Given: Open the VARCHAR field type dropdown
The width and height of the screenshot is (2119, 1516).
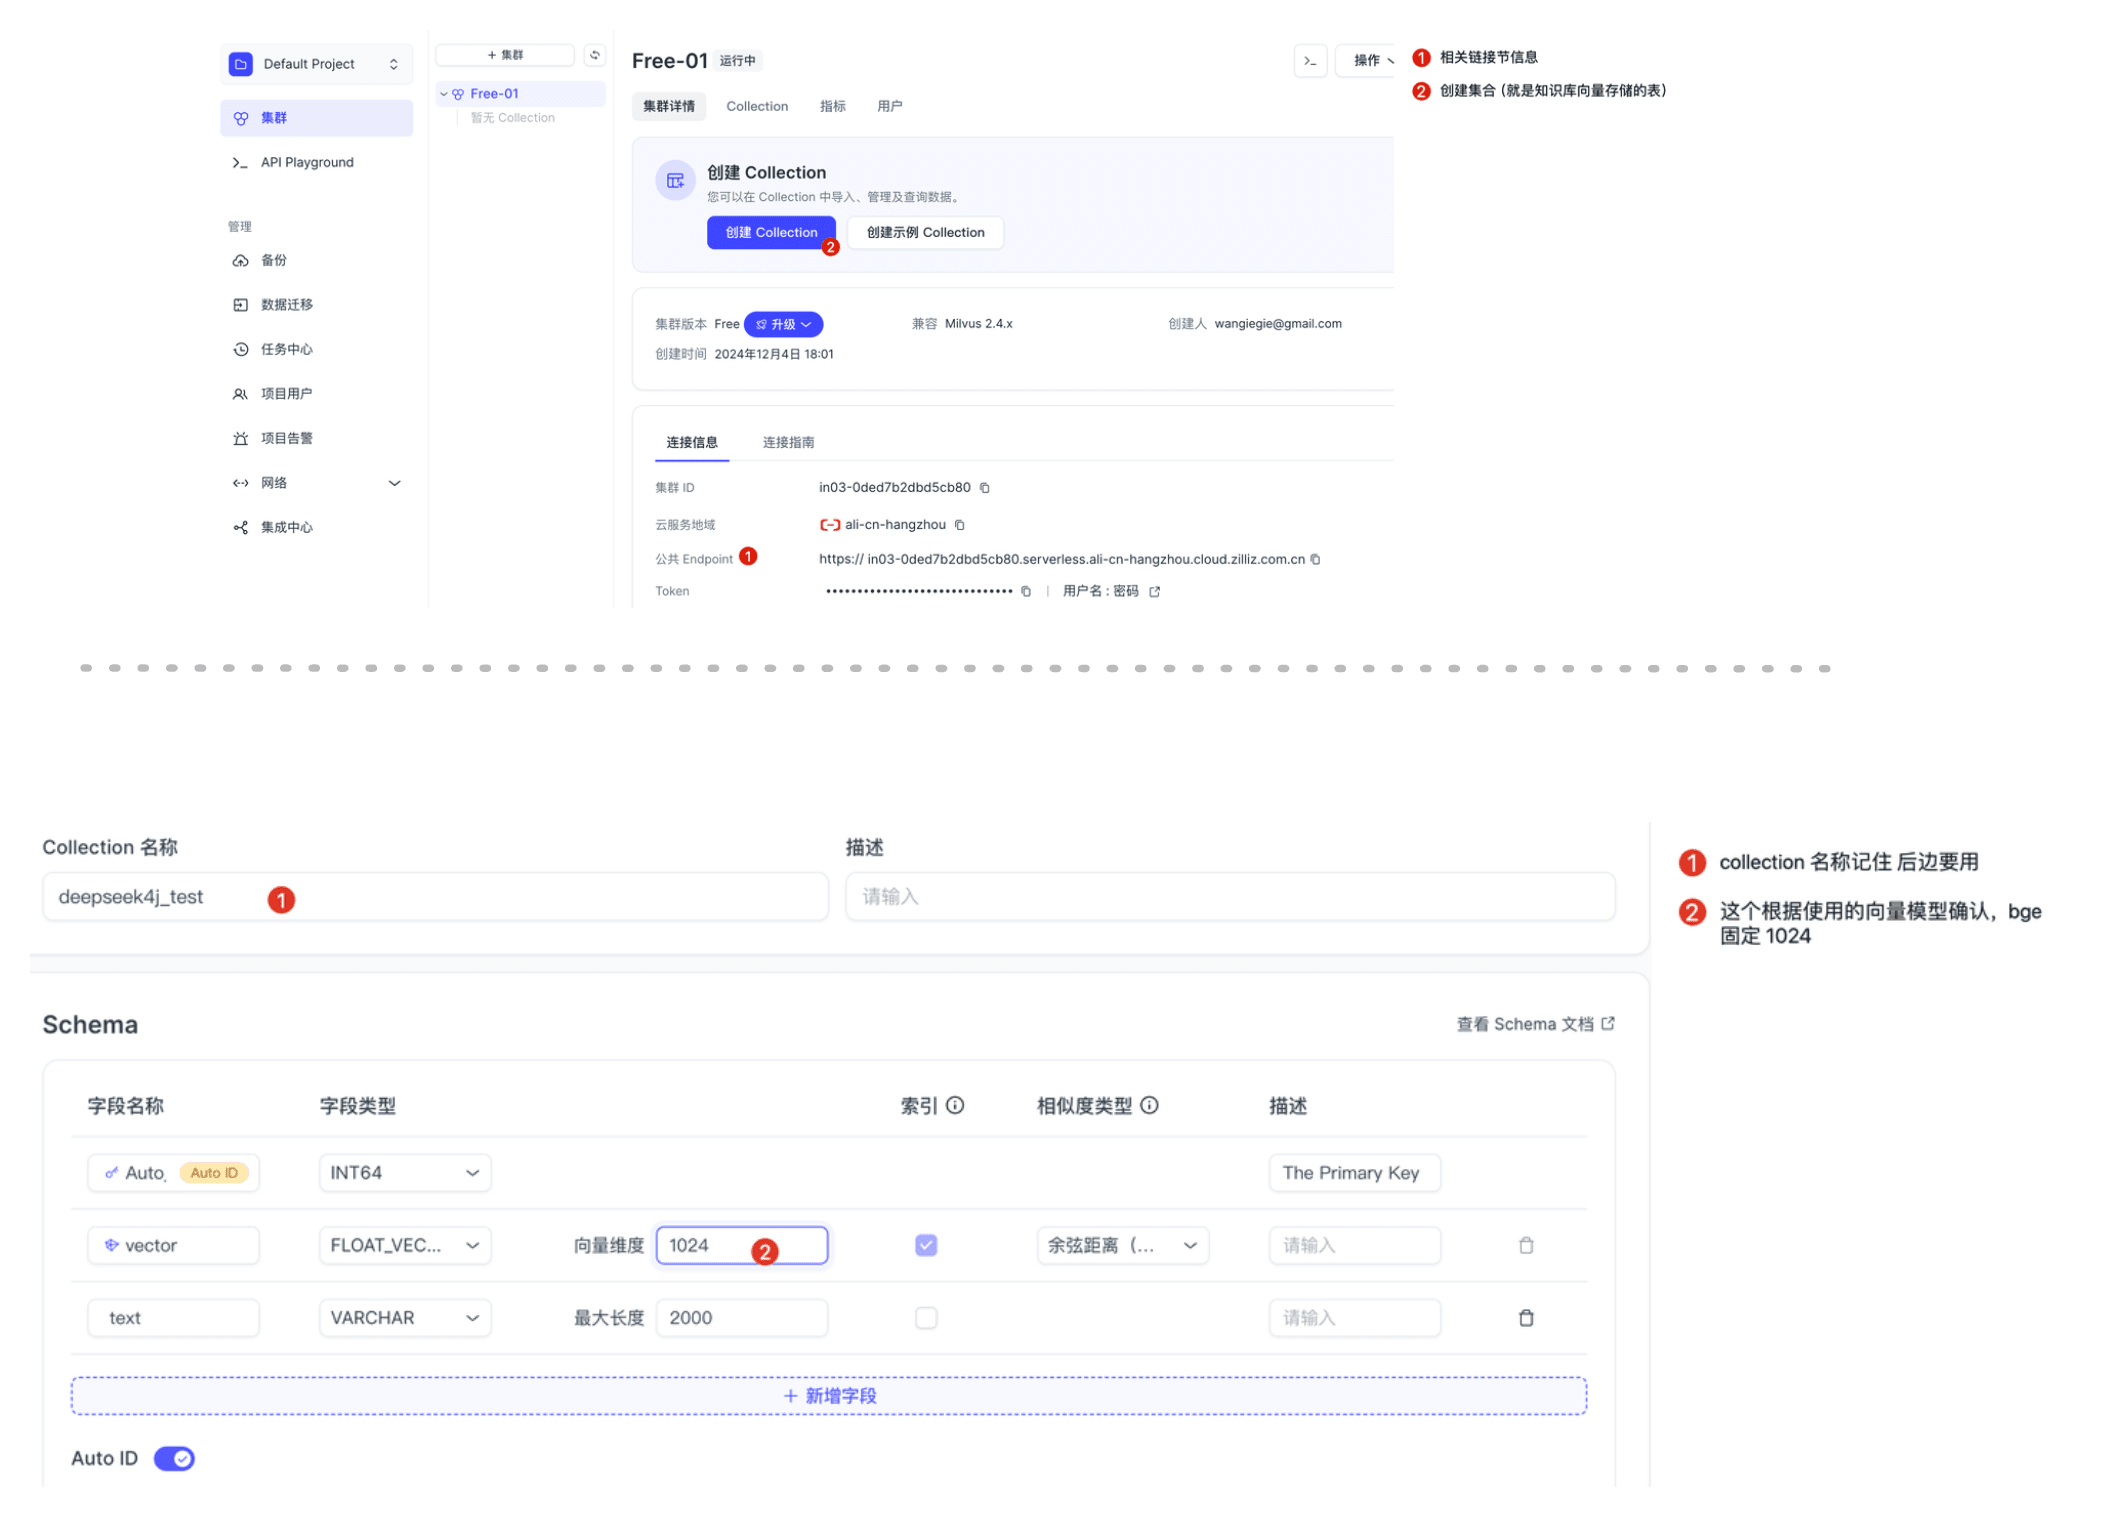Looking at the screenshot, I should [405, 1318].
